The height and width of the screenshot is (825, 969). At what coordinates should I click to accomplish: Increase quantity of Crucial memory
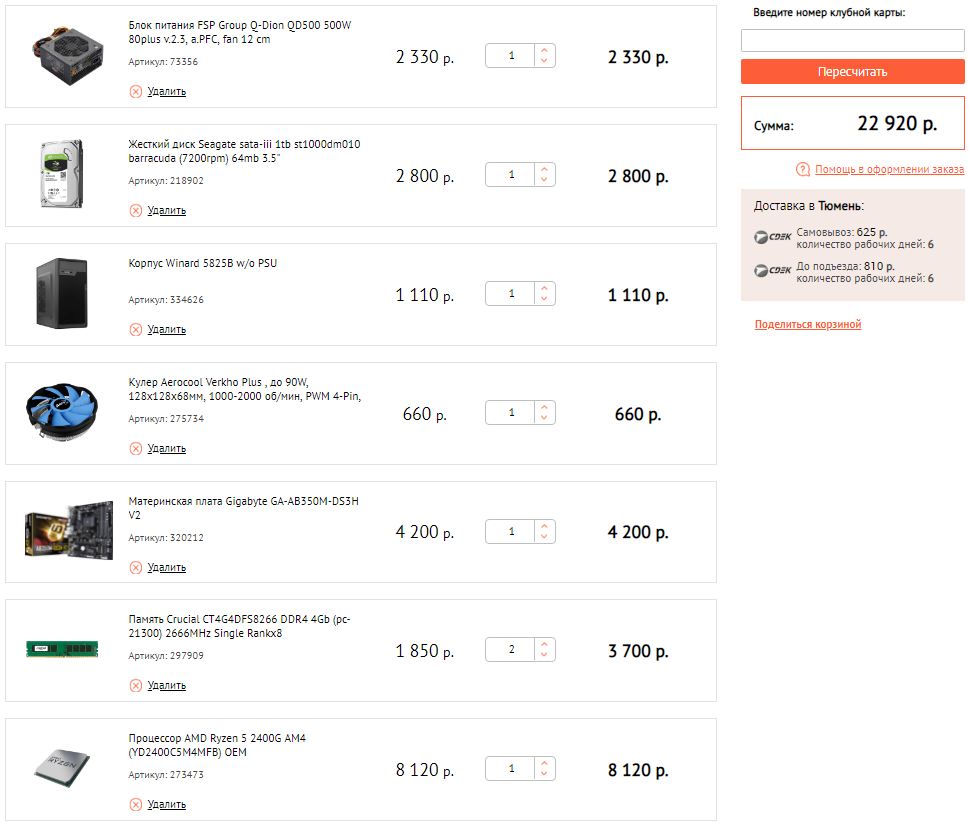pyautogui.click(x=544, y=644)
